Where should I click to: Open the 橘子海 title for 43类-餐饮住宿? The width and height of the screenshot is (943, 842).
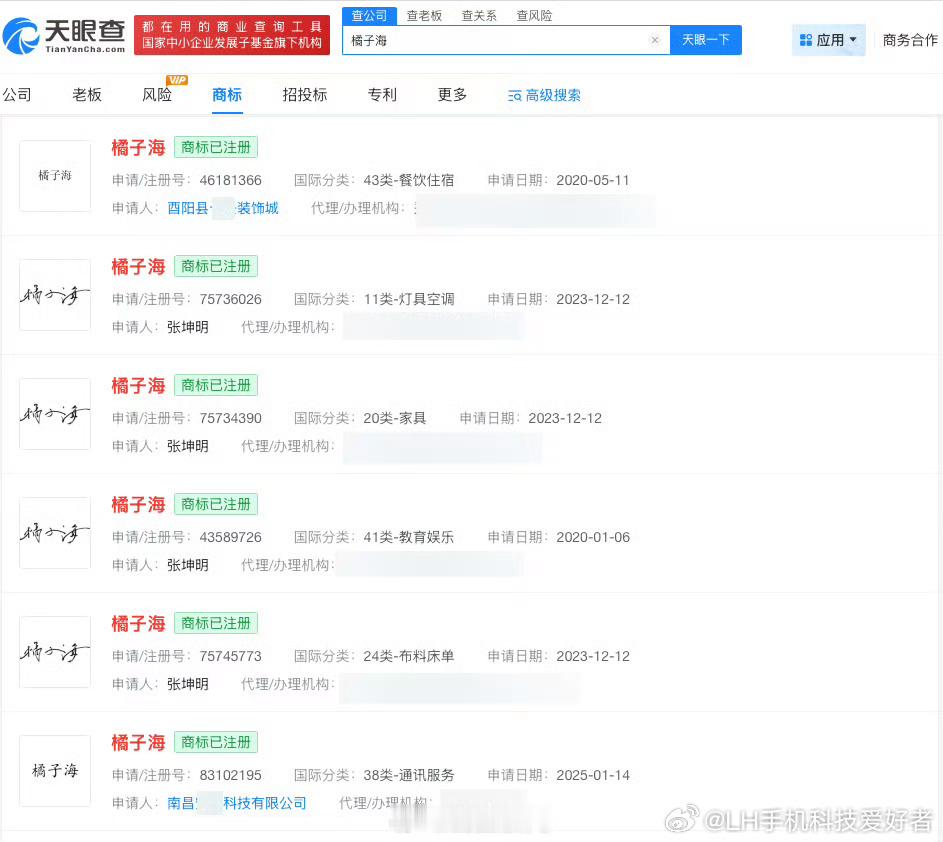(138, 147)
